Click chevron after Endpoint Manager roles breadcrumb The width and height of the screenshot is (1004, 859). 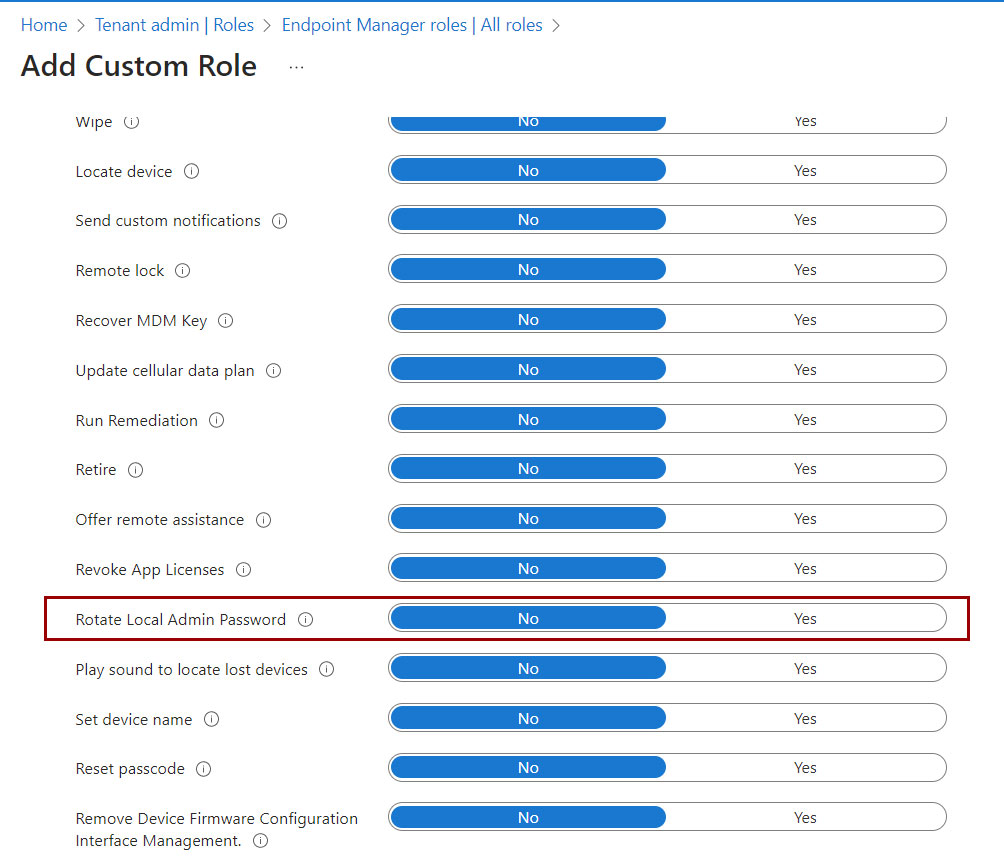pos(556,26)
